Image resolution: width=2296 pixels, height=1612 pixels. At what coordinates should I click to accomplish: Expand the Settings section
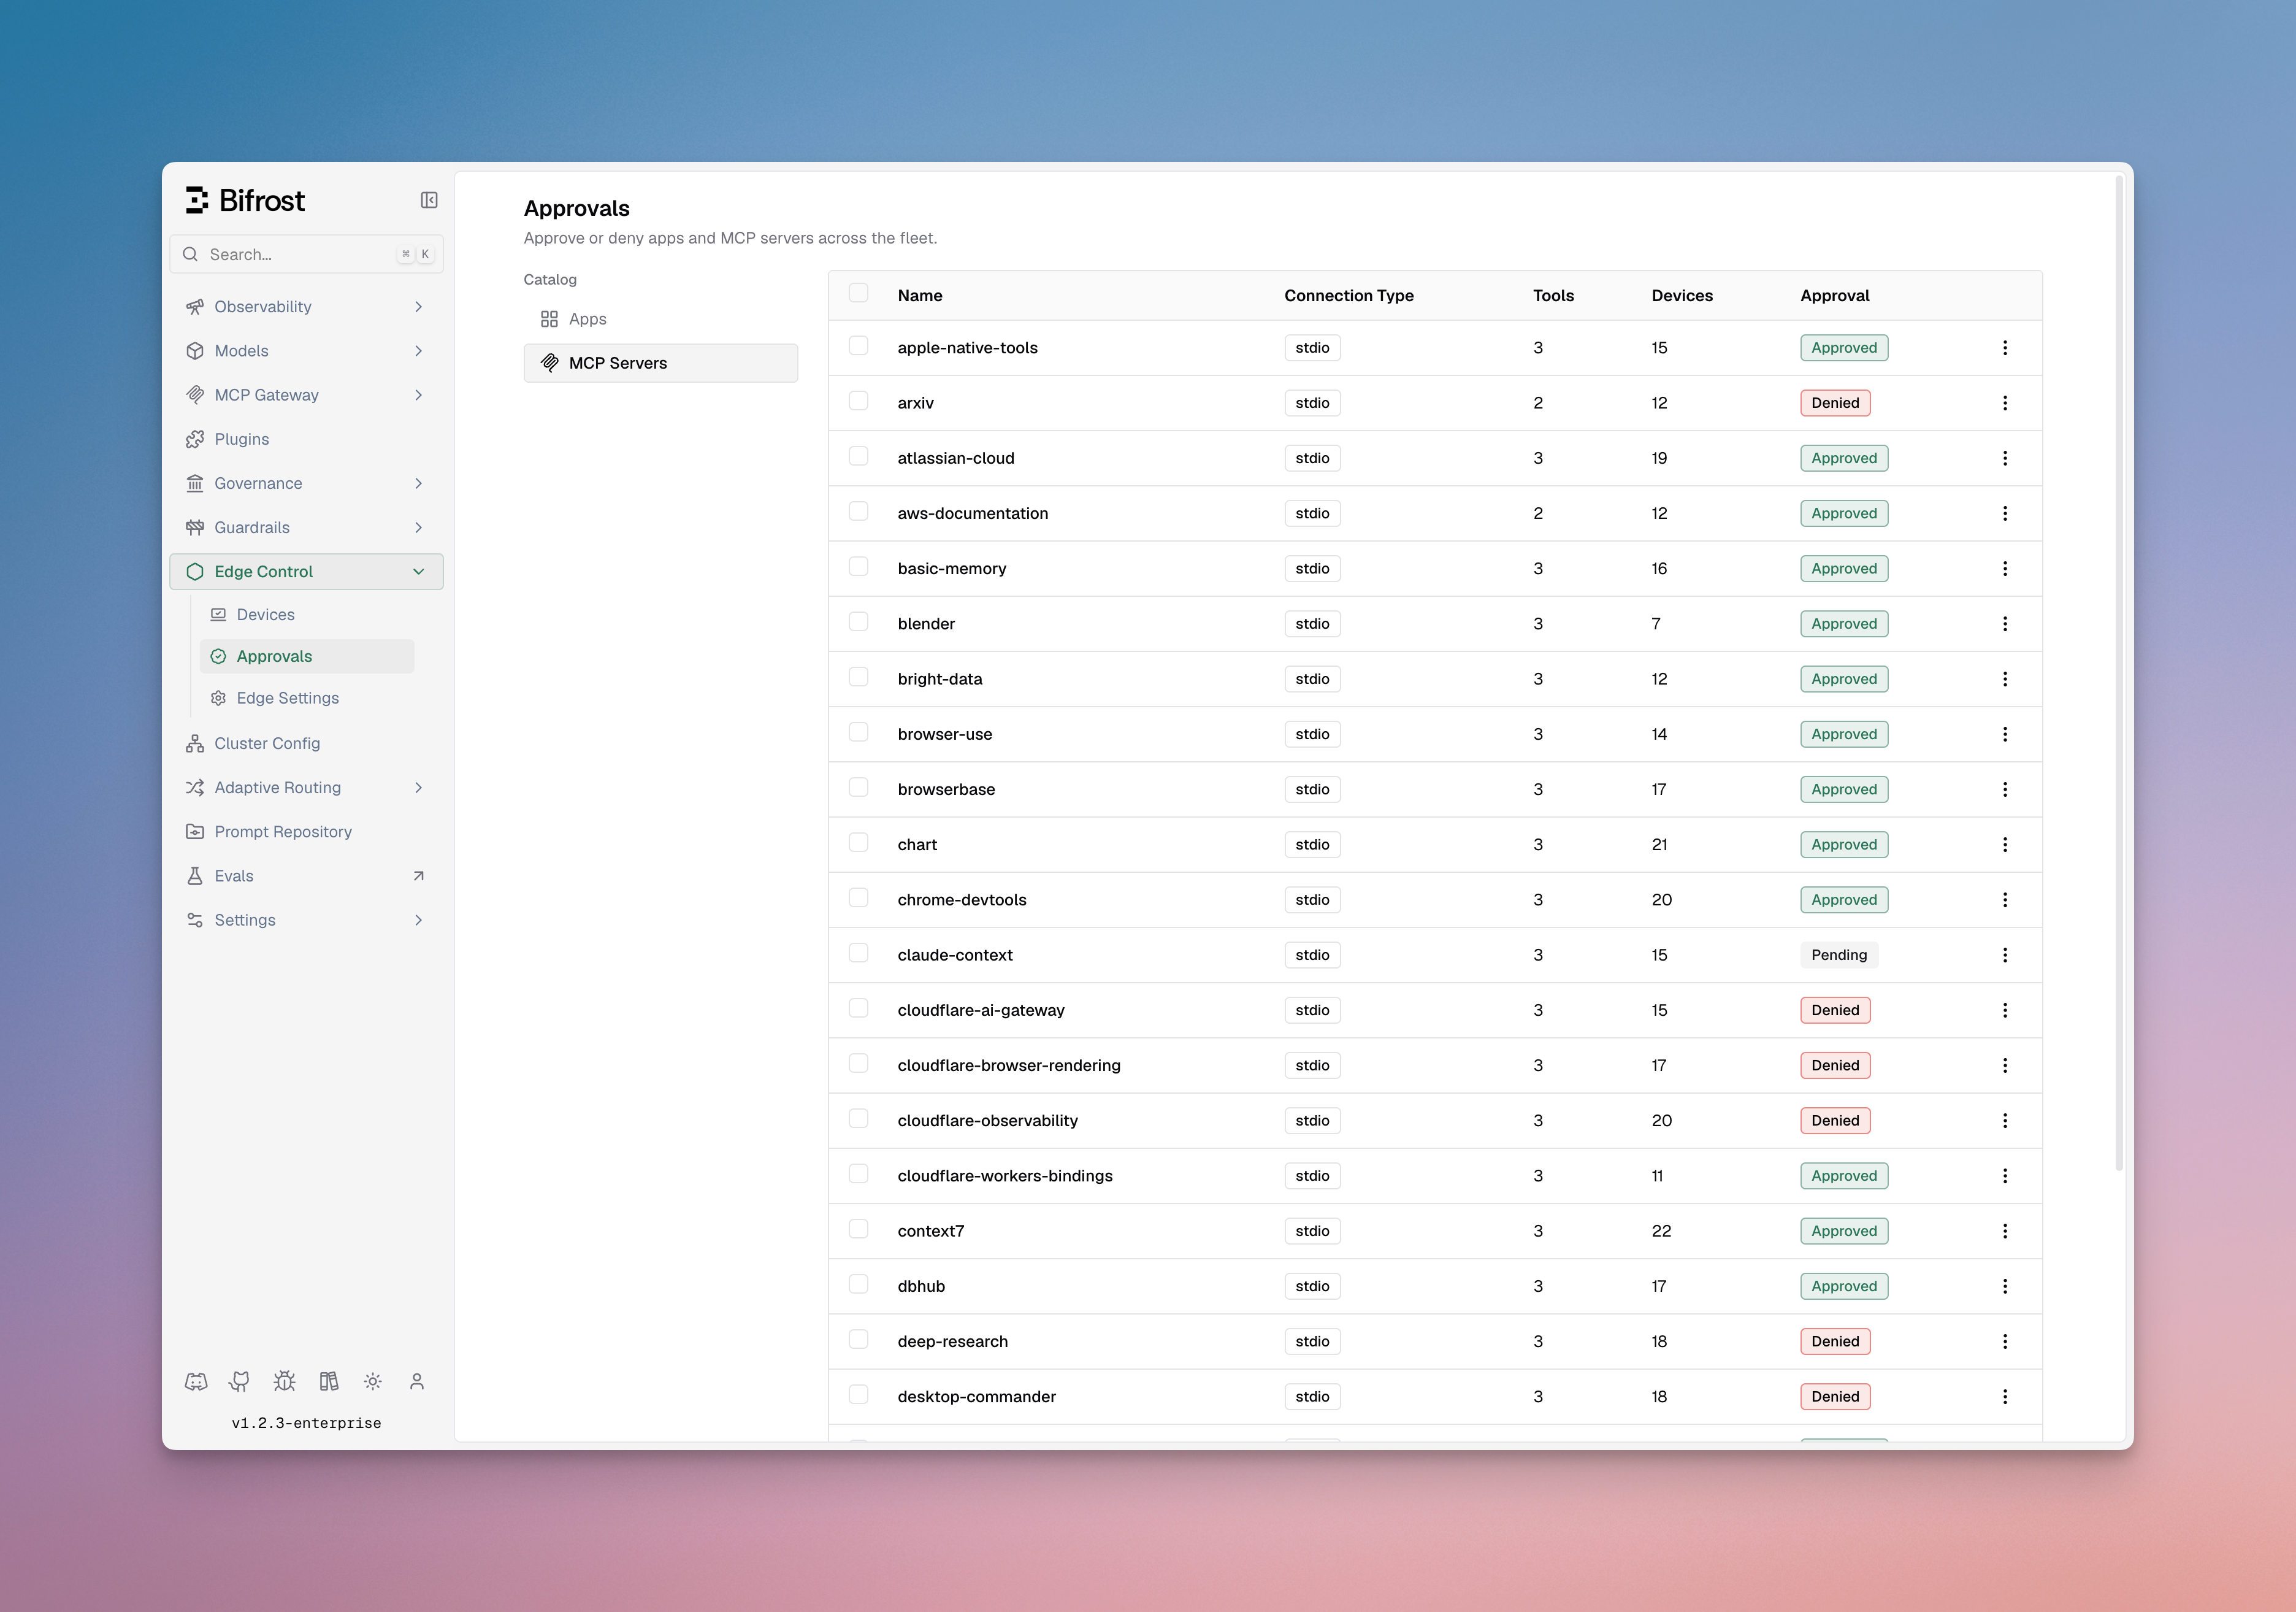(306, 920)
